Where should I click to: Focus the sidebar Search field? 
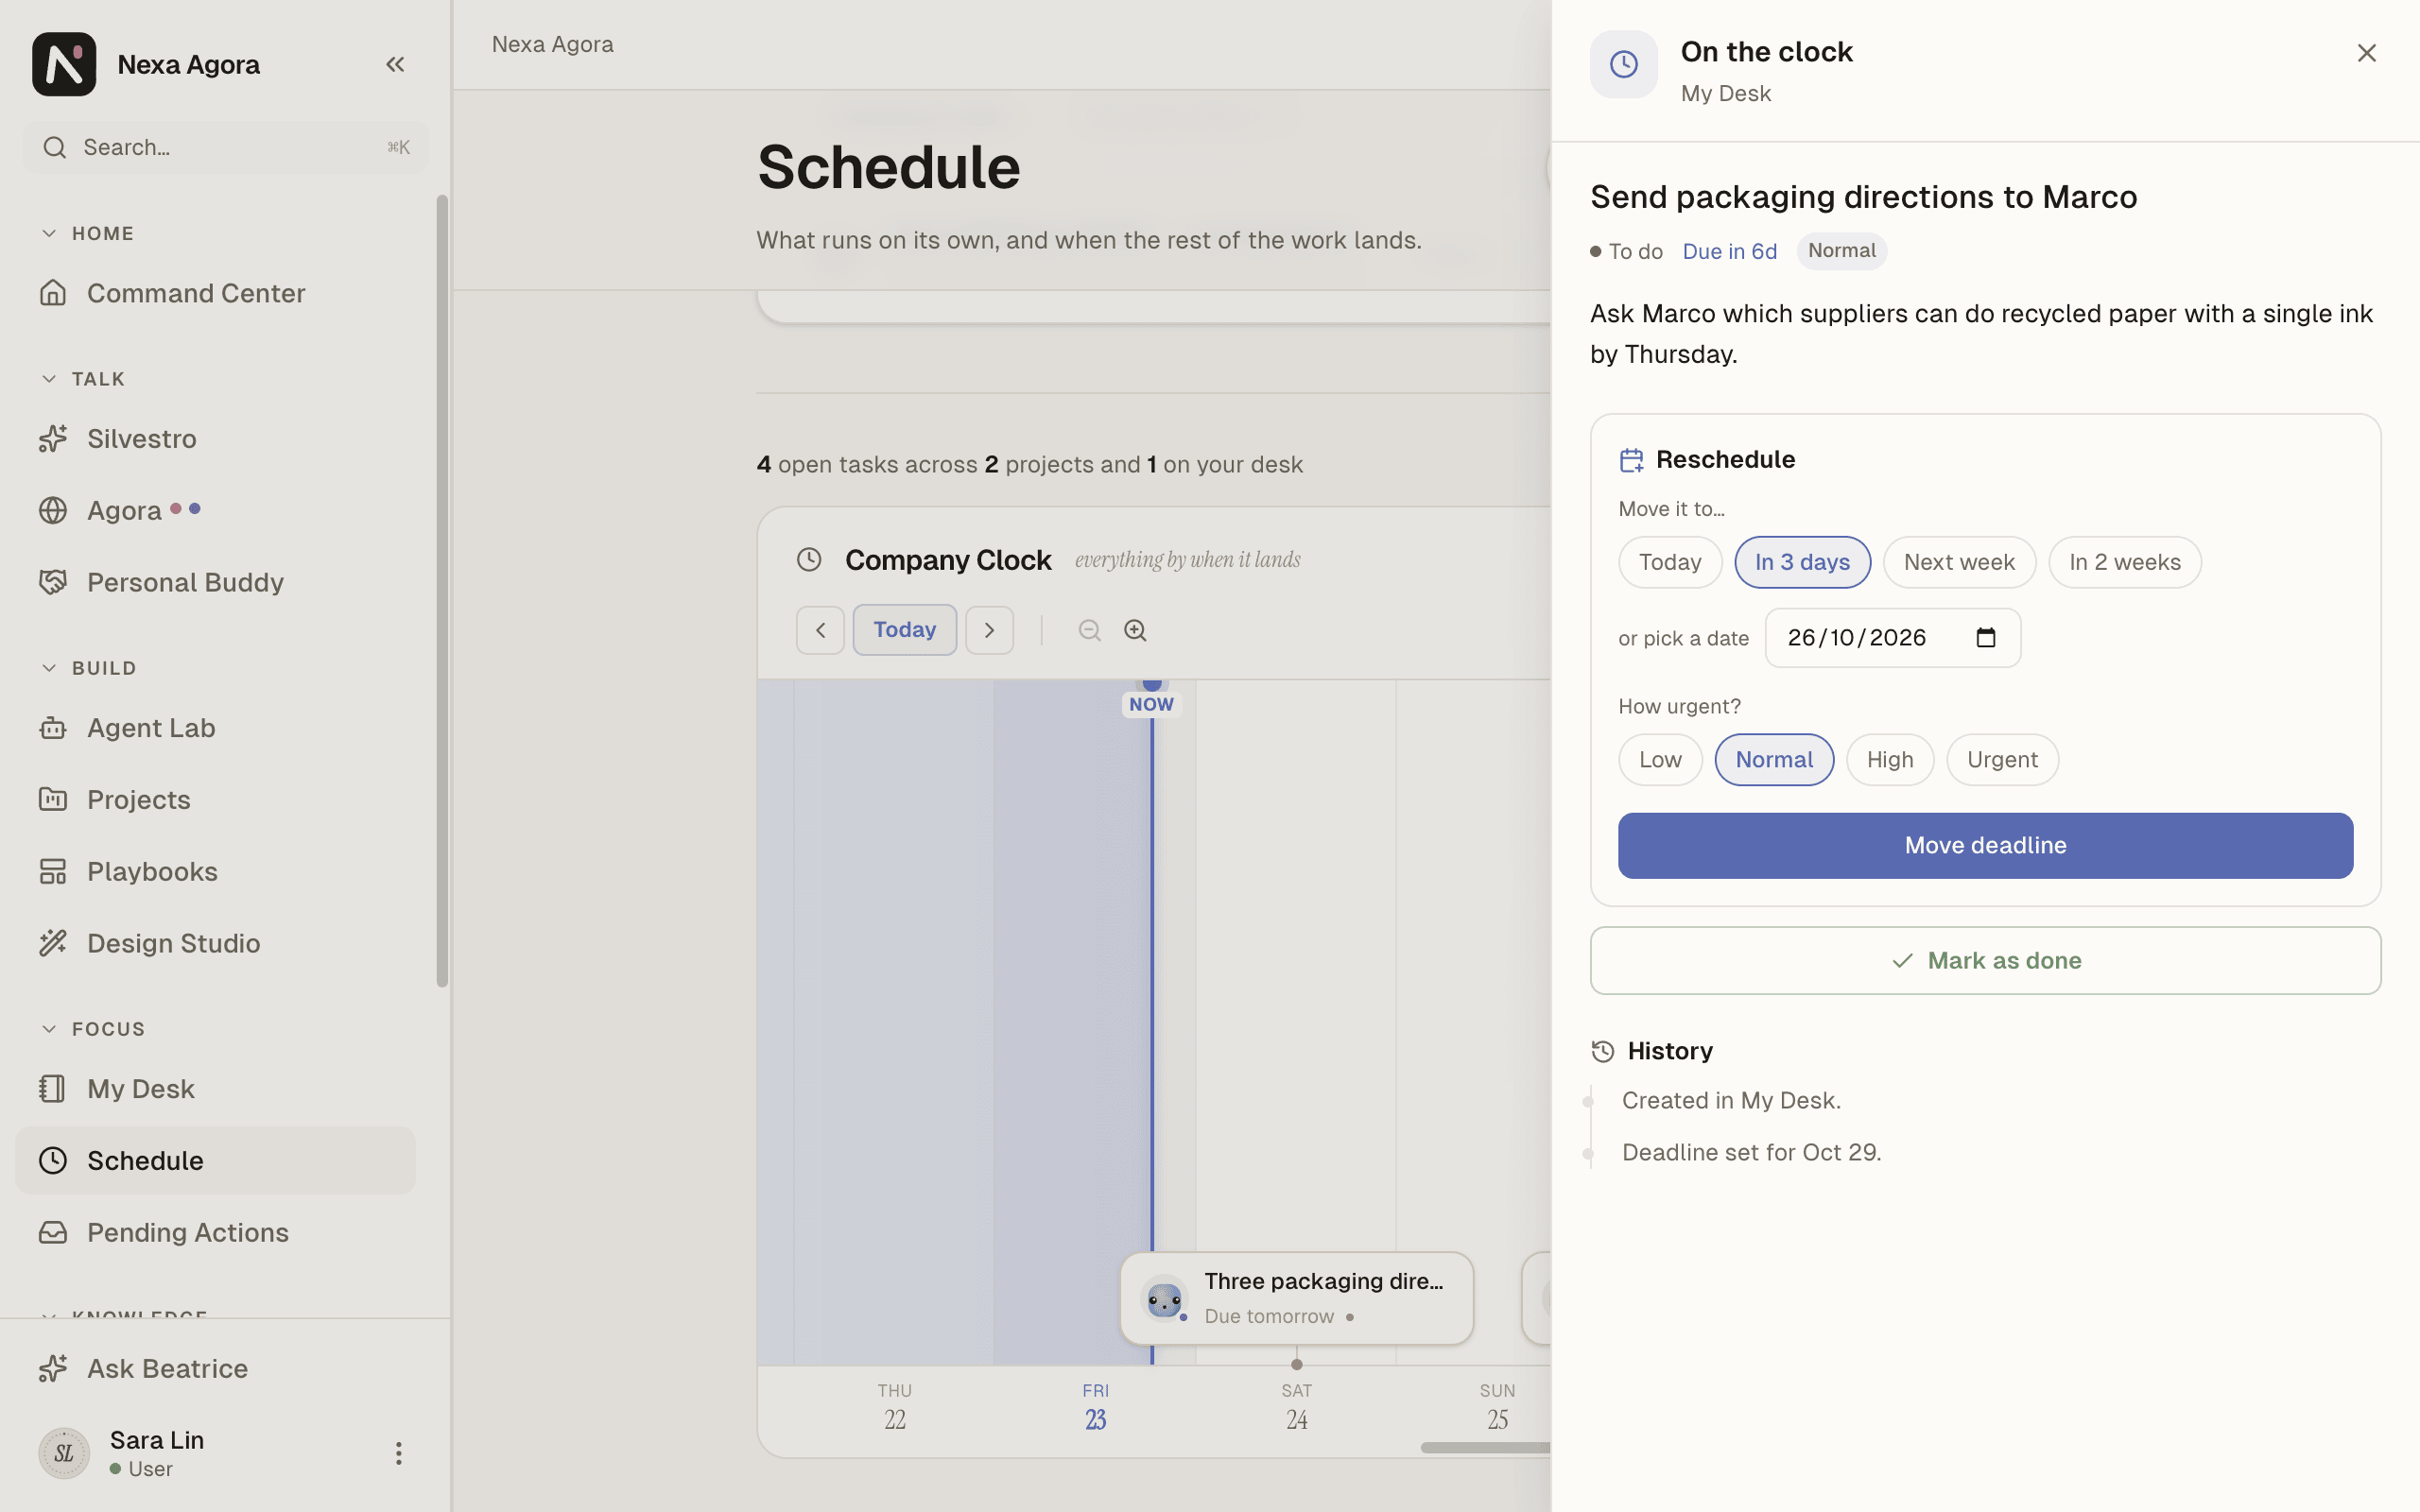pos(226,147)
